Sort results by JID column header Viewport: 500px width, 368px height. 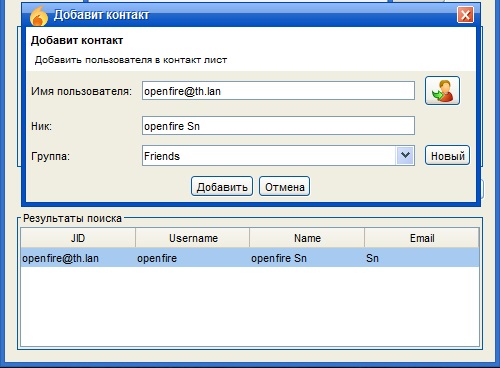click(78, 238)
